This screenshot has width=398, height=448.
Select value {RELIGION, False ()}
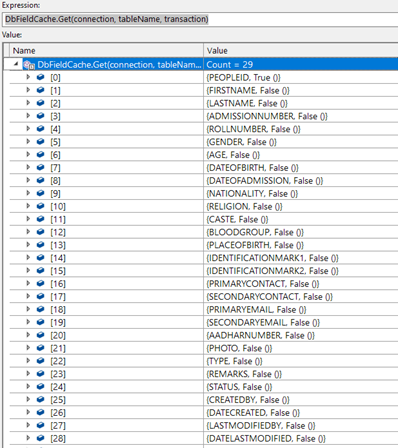244,206
